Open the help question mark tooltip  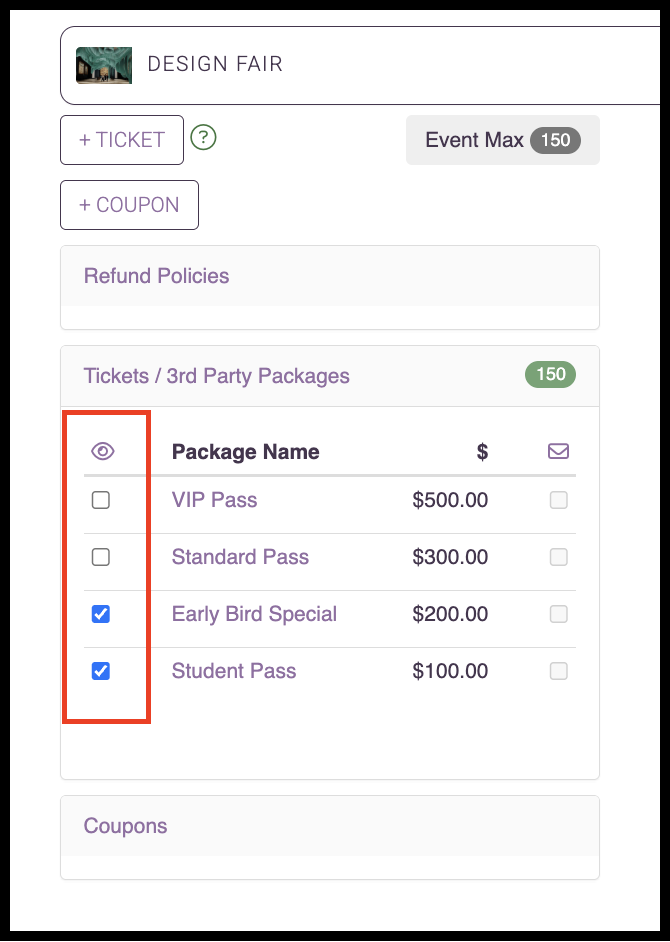coord(202,138)
